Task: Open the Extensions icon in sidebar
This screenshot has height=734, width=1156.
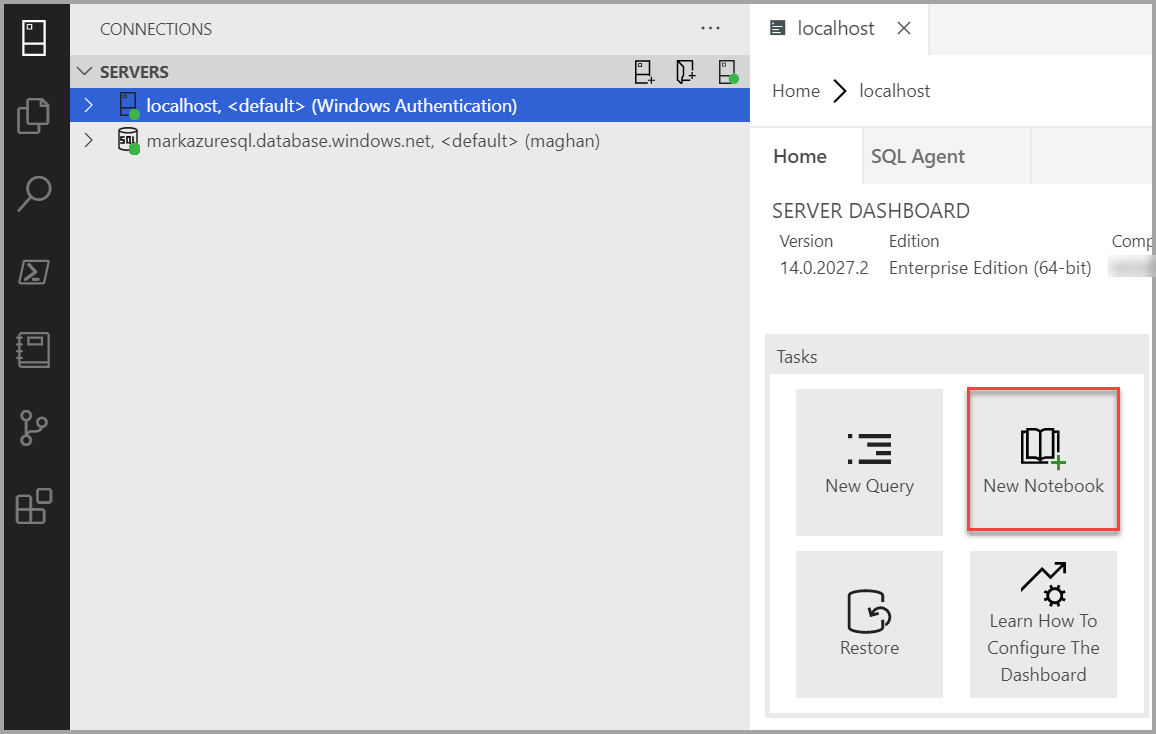Action: tap(34, 507)
